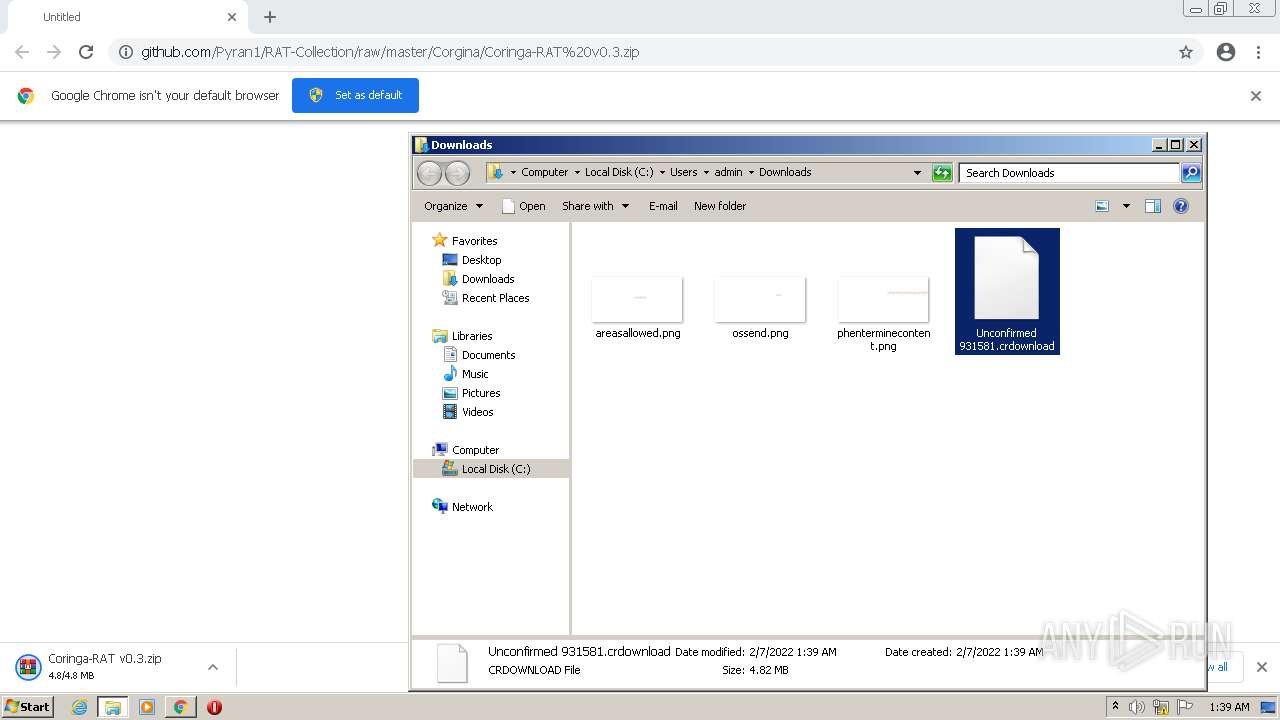Click Coringa-RAT v0.3.zip download item
Viewport: 1280px width, 720px height.
tap(104, 666)
